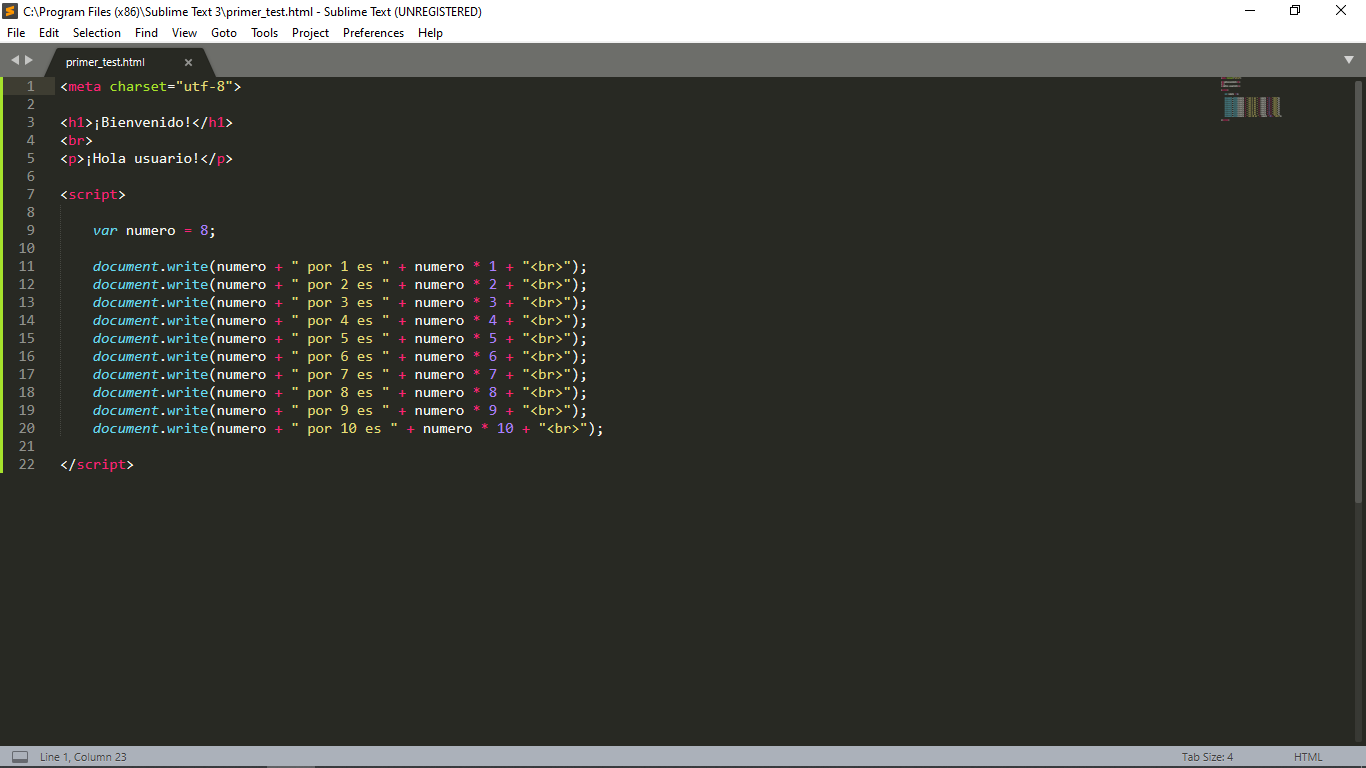The height and width of the screenshot is (768, 1366).
Task: Open the View menu
Action: (x=184, y=33)
